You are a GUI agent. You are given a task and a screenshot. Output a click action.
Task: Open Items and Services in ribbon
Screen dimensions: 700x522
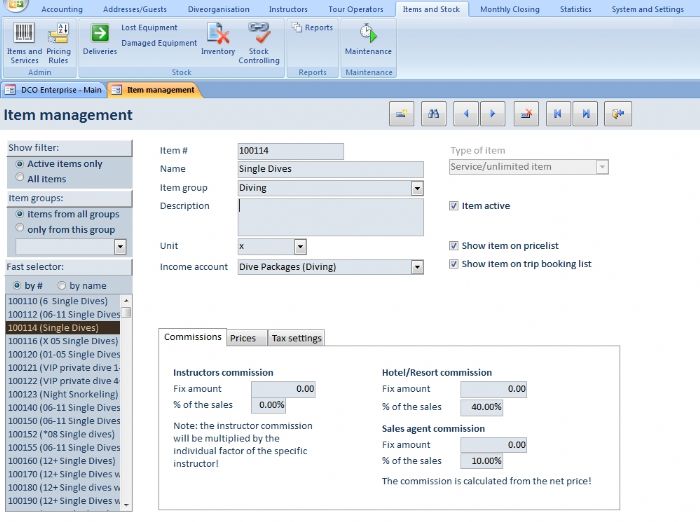click(24, 42)
